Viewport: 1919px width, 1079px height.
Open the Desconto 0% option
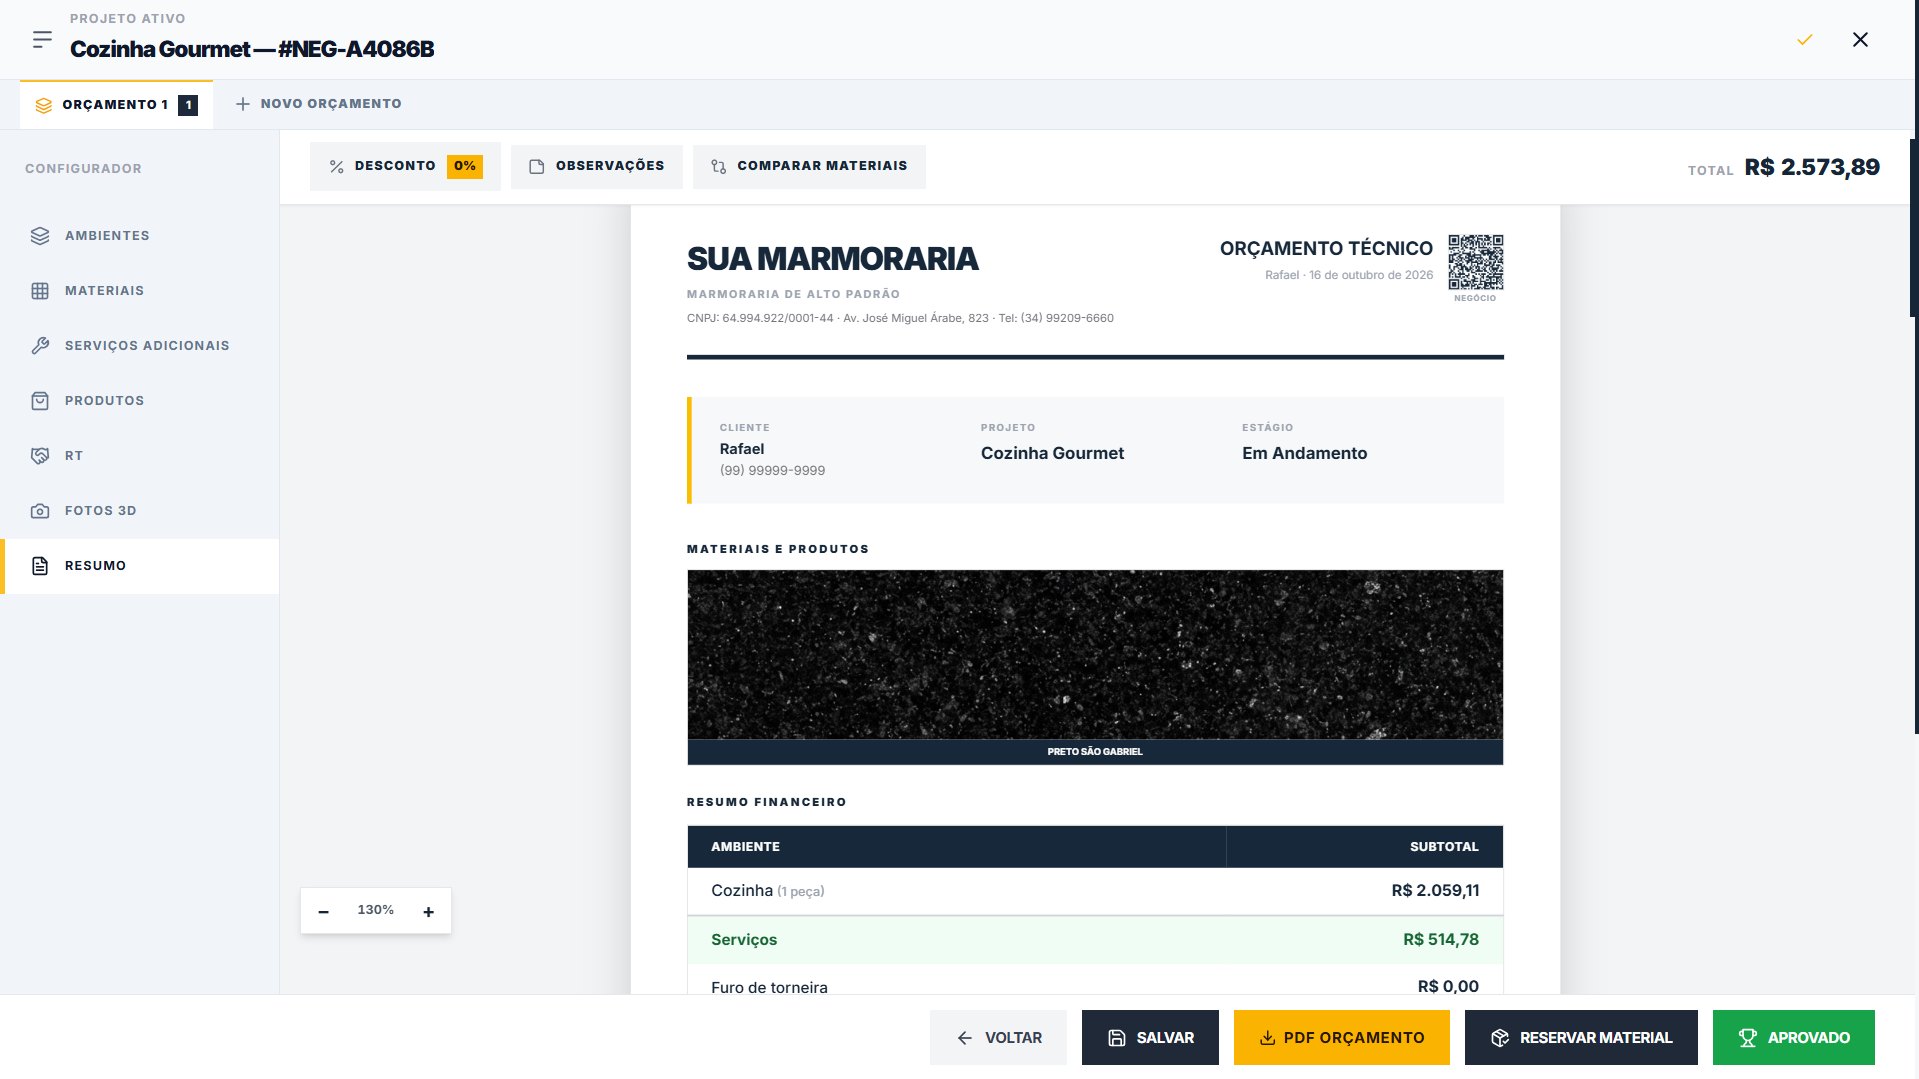(405, 167)
